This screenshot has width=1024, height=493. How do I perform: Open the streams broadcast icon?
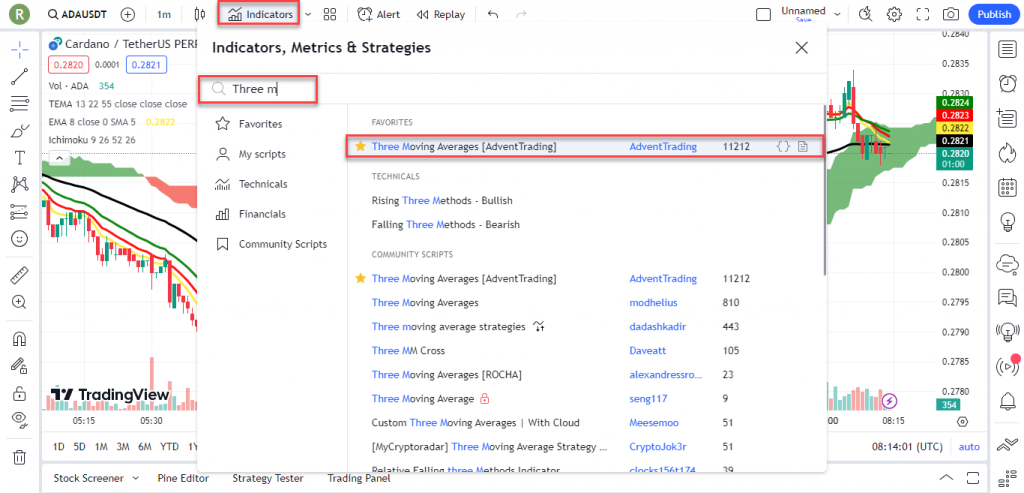click(1007, 366)
